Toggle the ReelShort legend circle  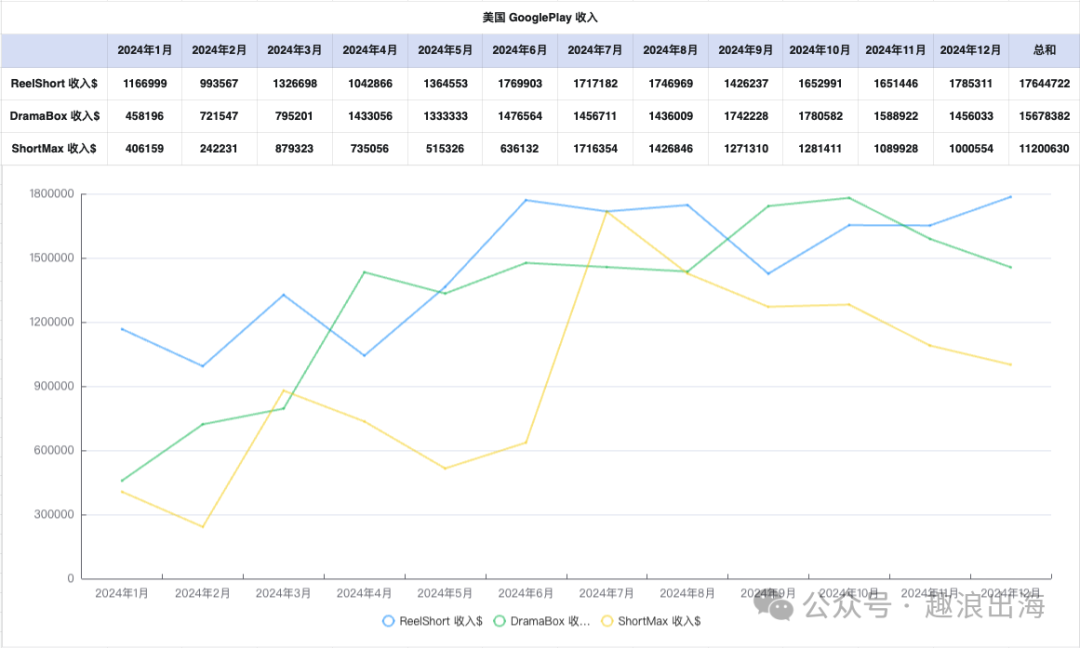click(x=388, y=621)
